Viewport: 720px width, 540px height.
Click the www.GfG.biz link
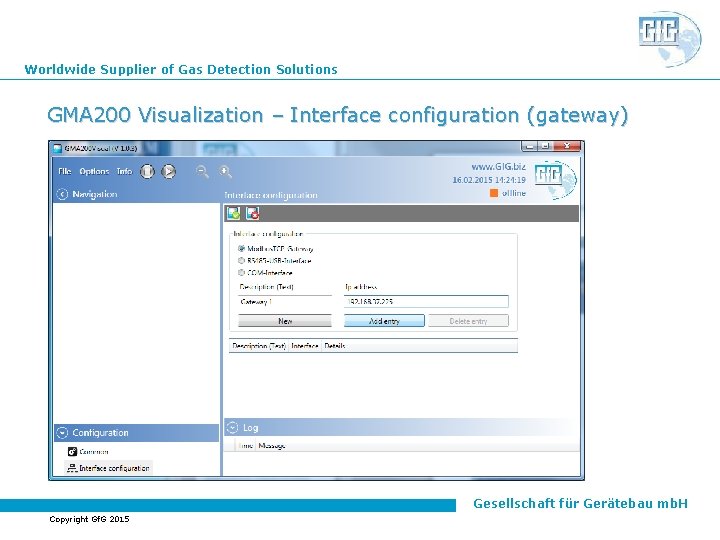498,167
